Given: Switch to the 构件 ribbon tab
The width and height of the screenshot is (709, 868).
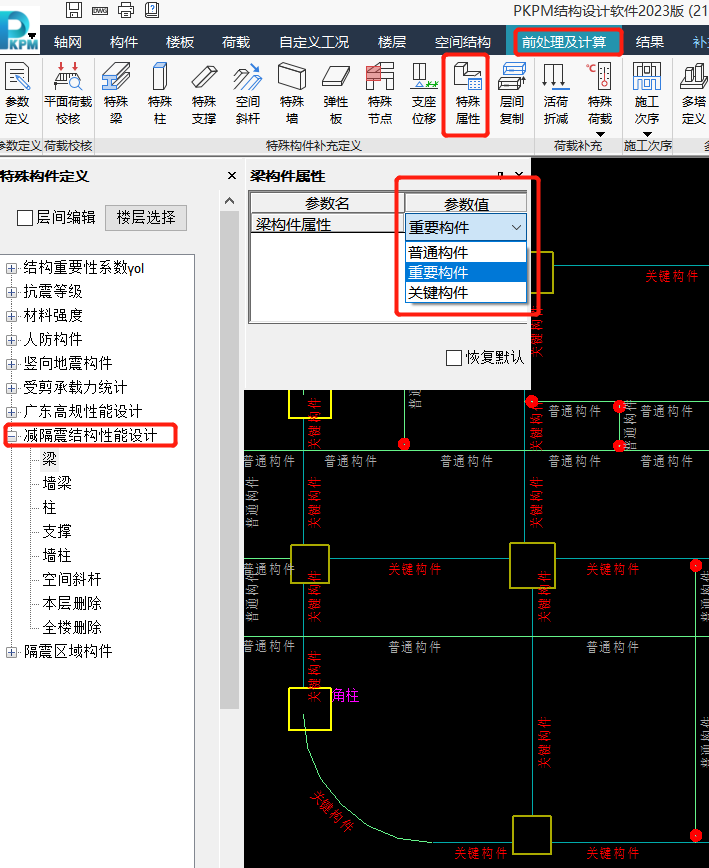Looking at the screenshot, I should [x=124, y=42].
